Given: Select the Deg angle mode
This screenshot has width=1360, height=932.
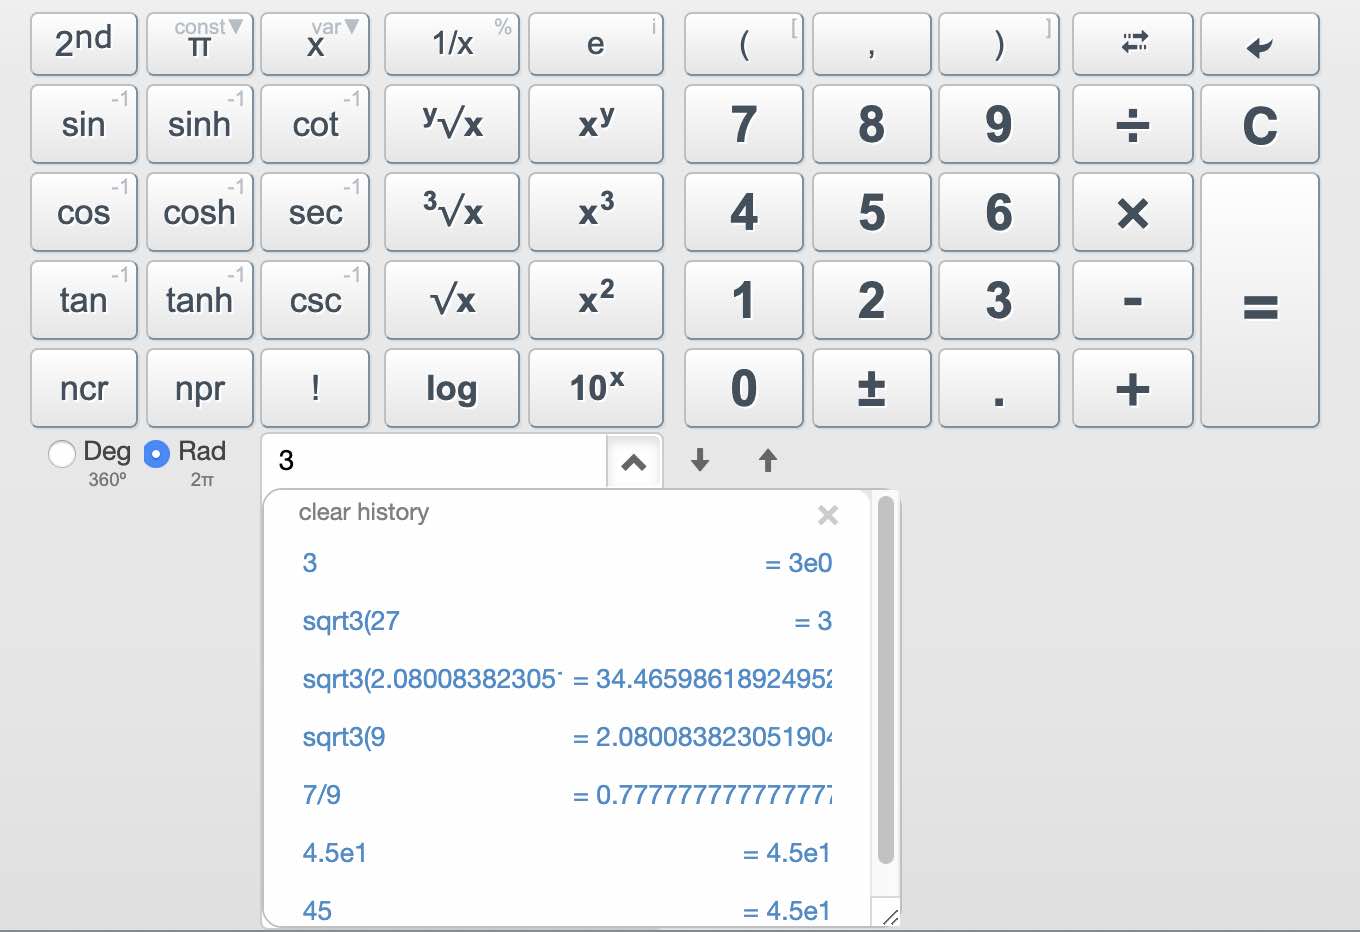Looking at the screenshot, I should point(62,454).
